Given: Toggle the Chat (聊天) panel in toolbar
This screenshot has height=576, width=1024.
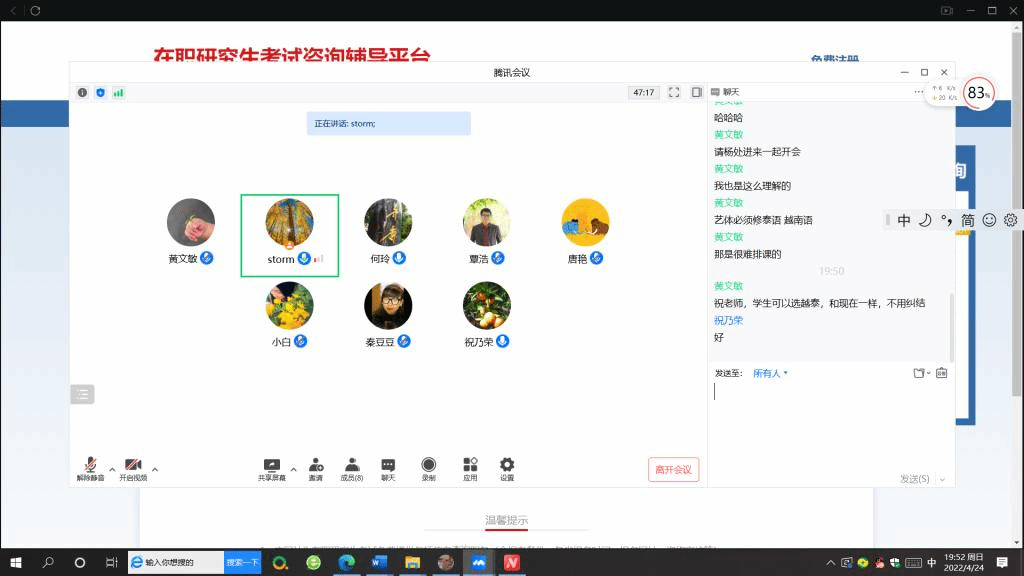Looking at the screenshot, I should (388, 468).
